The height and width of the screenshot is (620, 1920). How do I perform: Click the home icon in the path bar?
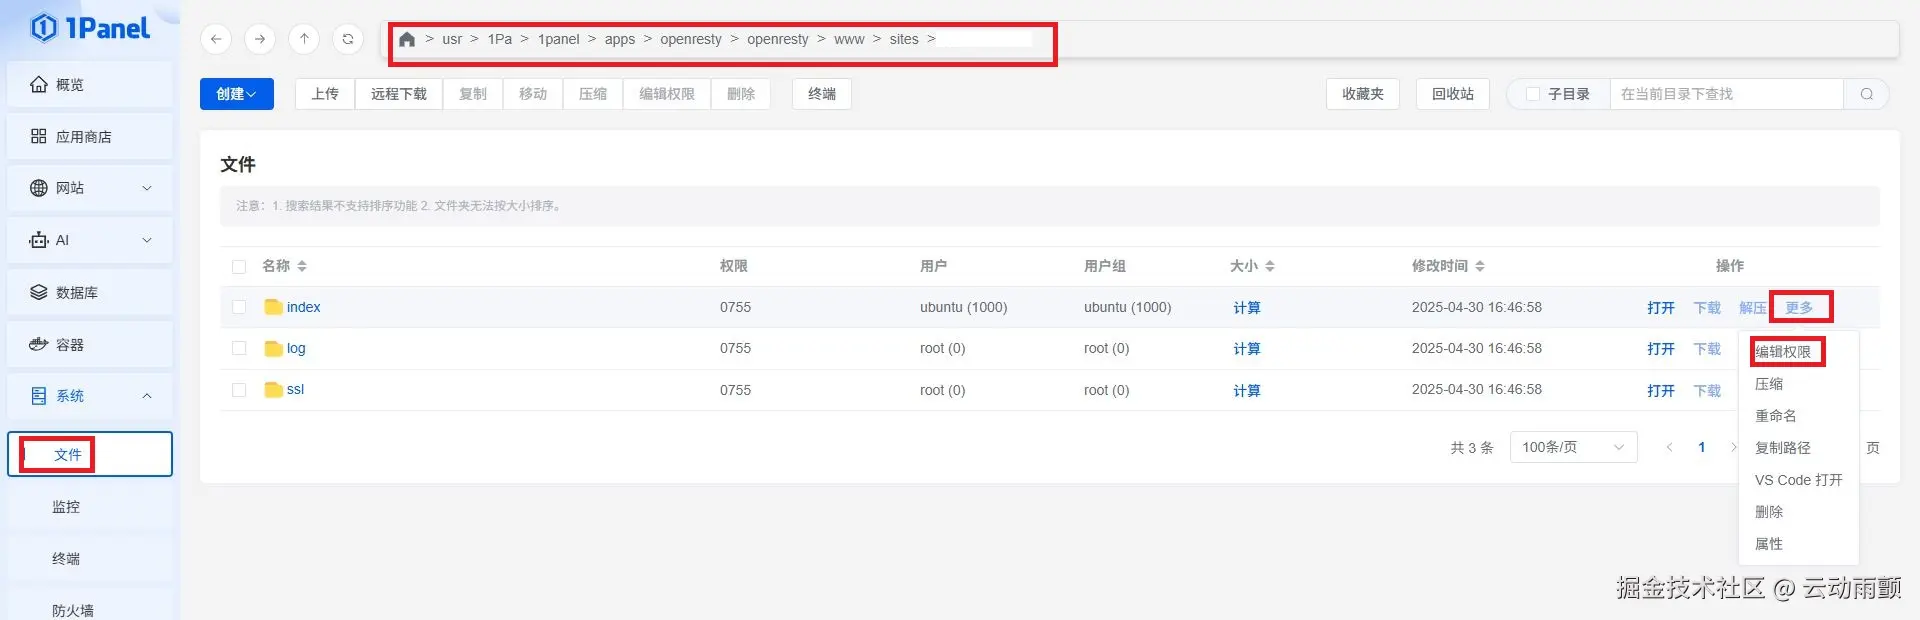pos(407,39)
